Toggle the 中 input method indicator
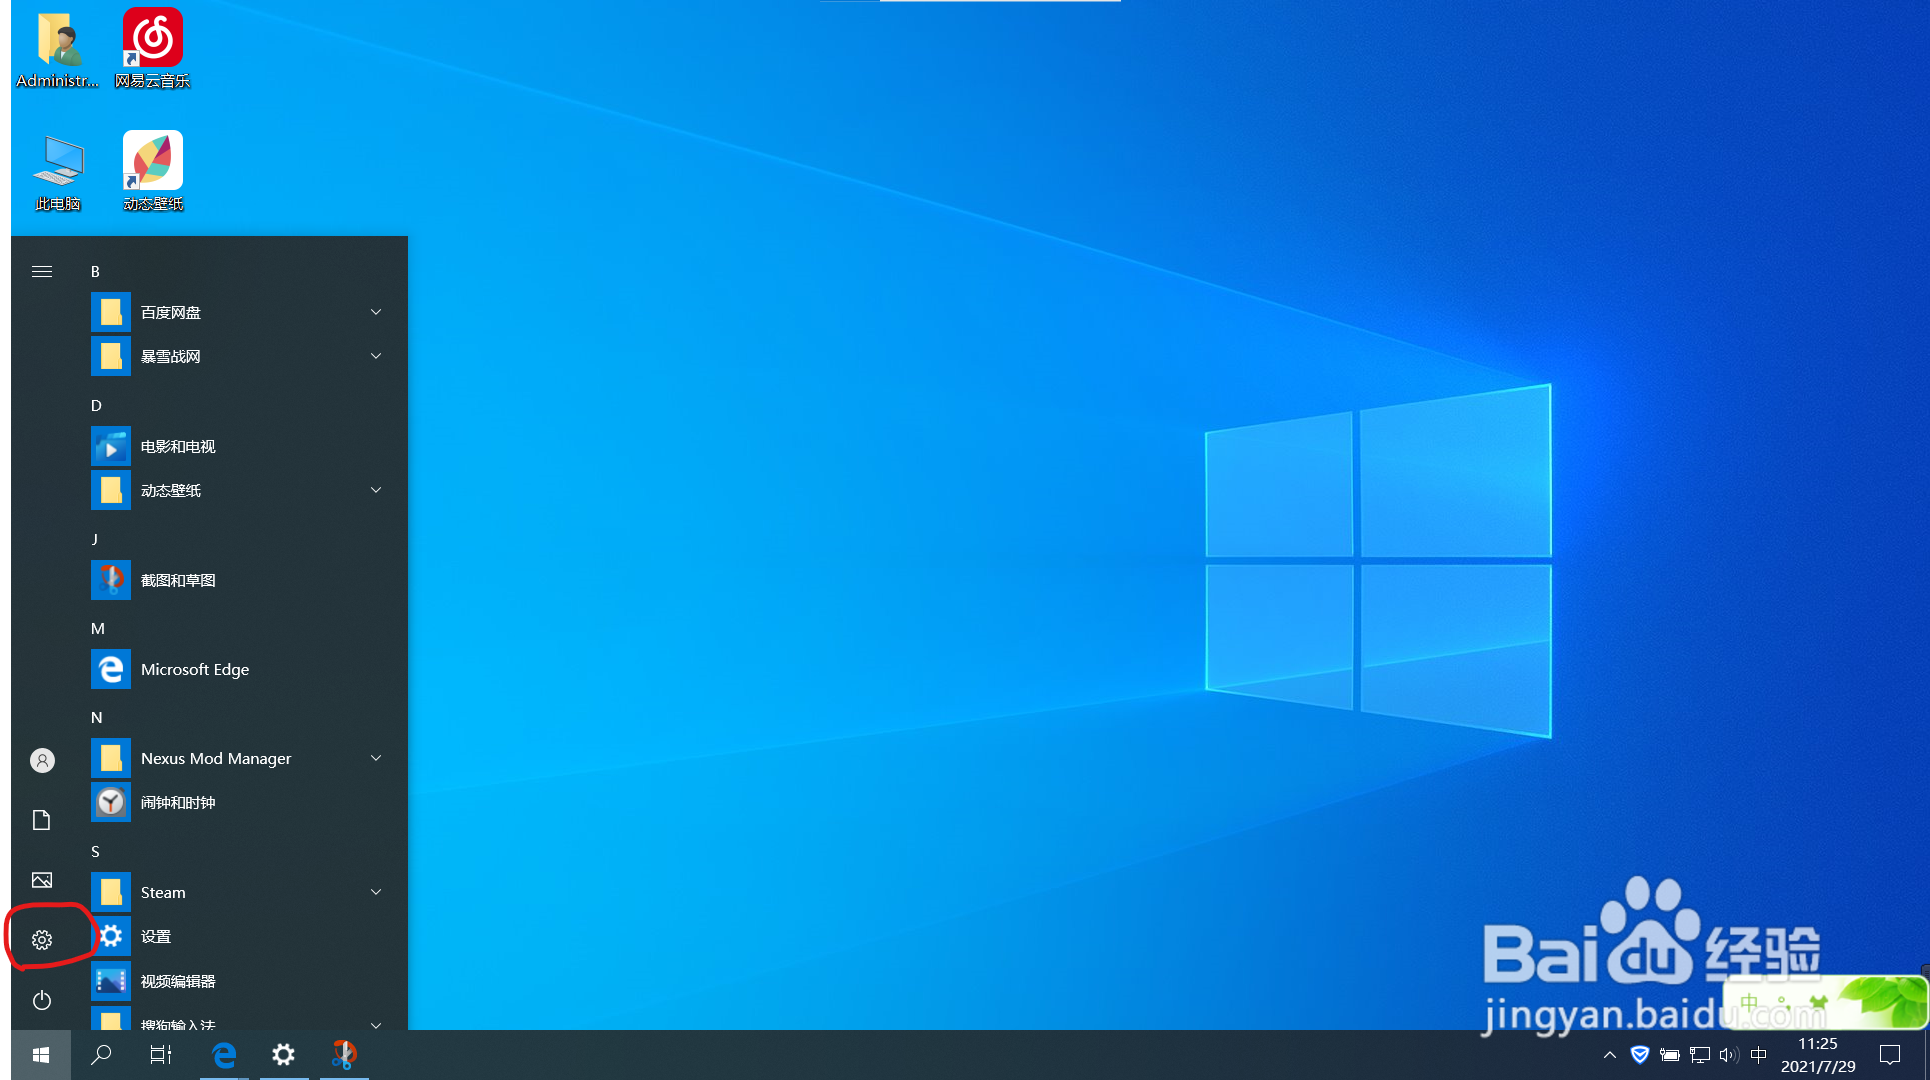1930x1080 pixels. (1759, 1055)
